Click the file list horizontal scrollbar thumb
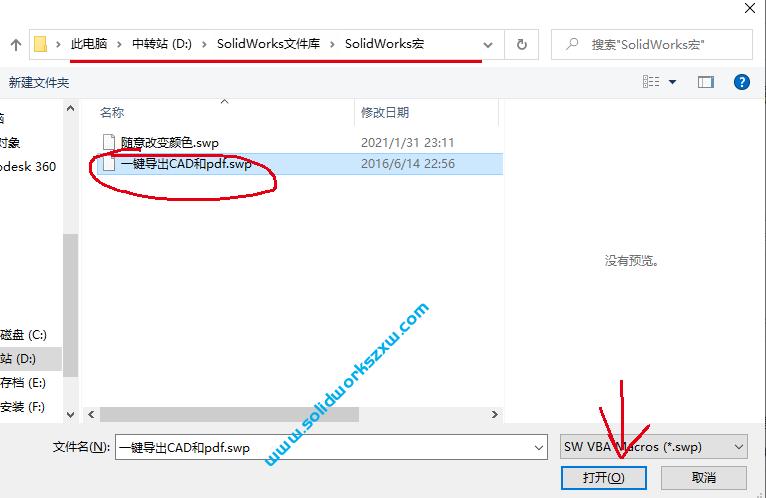This screenshot has height=498, width=766. pyautogui.click(x=230, y=414)
